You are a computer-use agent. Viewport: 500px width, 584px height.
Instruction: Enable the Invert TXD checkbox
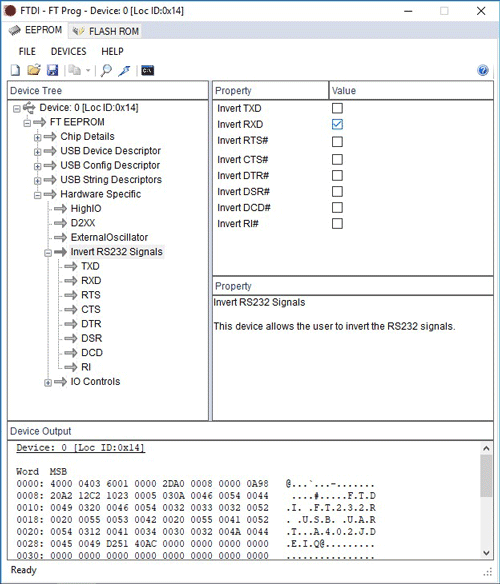[x=337, y=108]
